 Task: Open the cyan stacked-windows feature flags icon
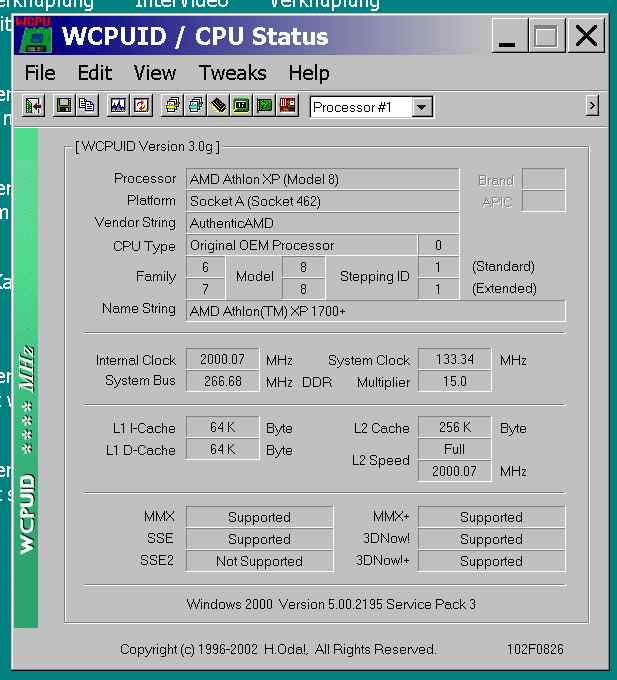195,106
